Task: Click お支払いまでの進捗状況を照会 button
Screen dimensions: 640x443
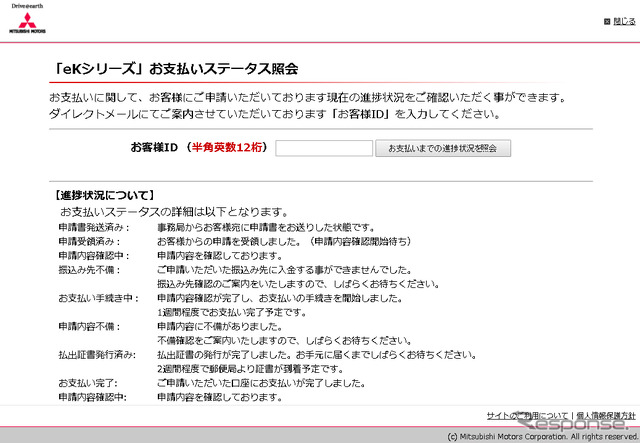Action: click(x=443, y=148)
